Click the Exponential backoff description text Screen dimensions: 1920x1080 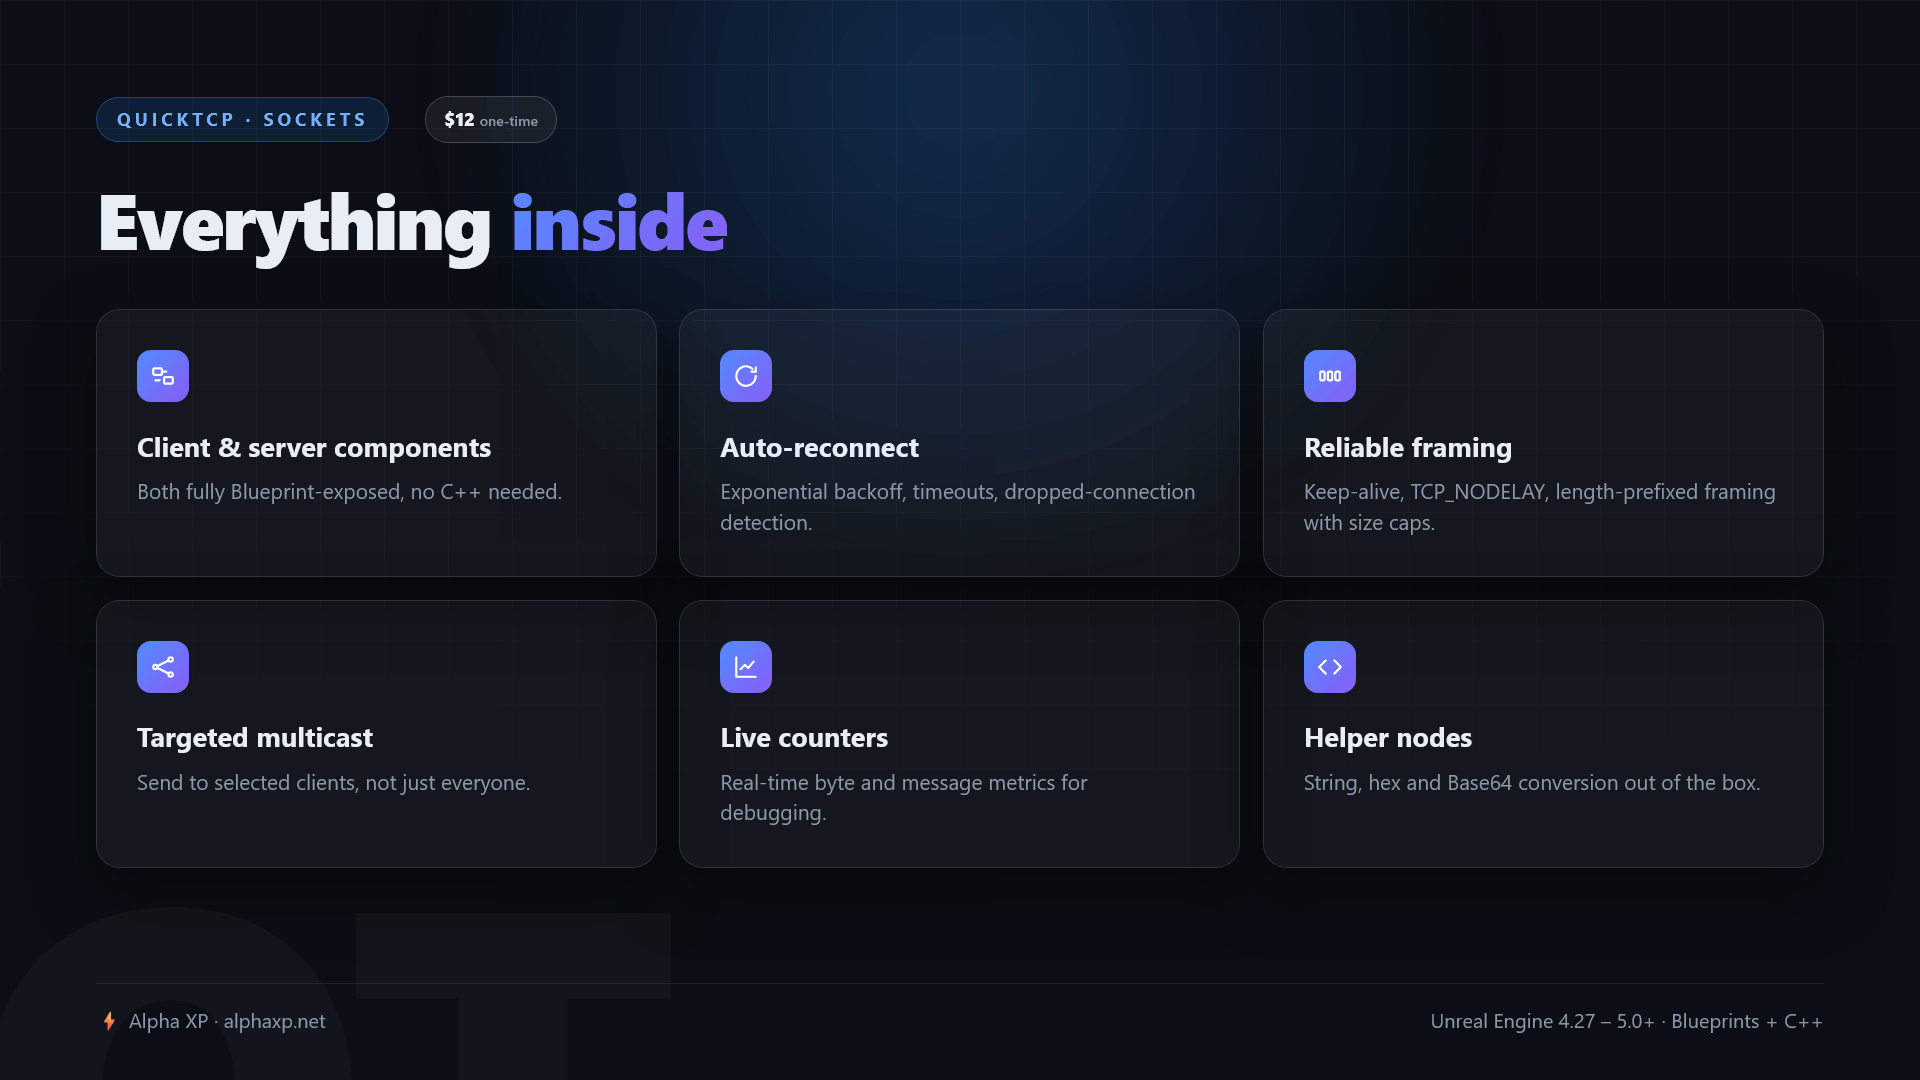click(958, 507)
